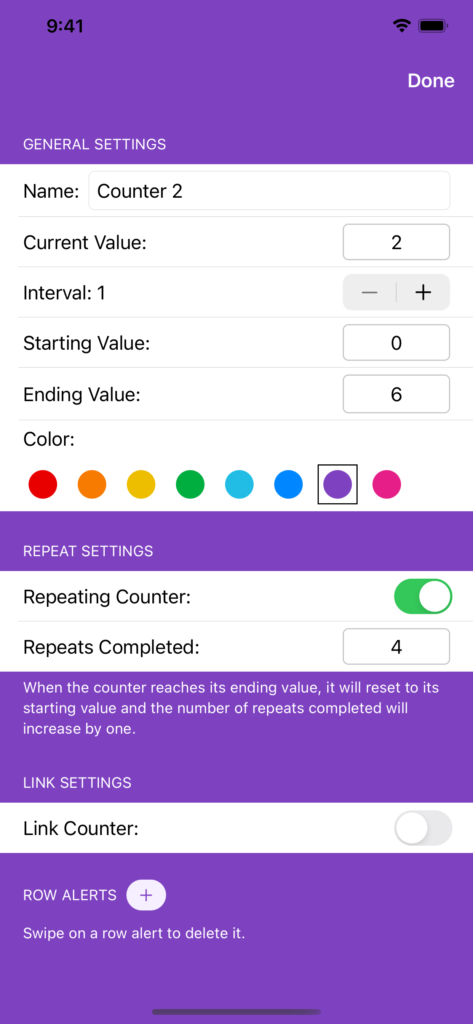Enable the Link Counter switch

click(423, 828)
